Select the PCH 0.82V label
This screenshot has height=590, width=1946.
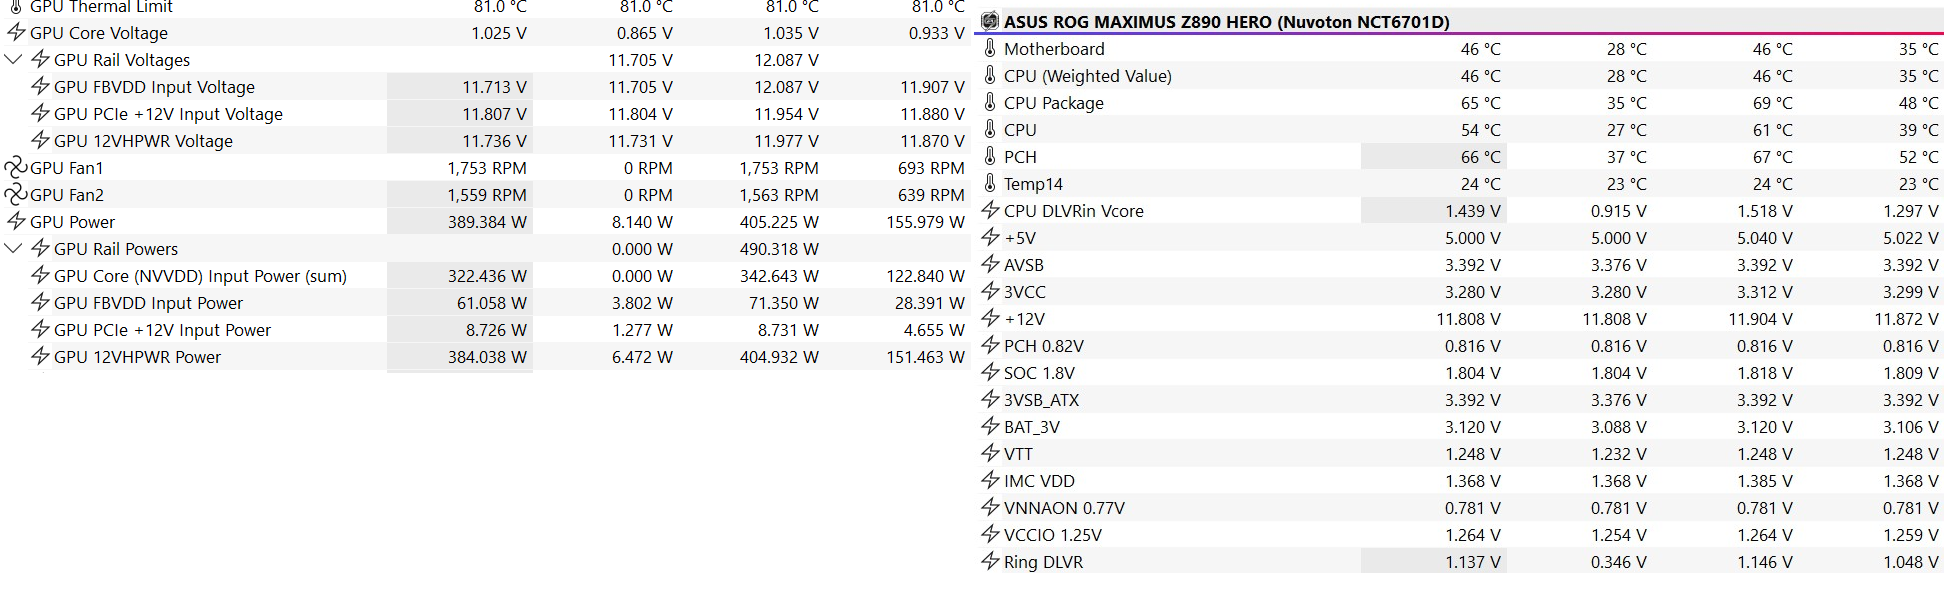[1044, 346]
